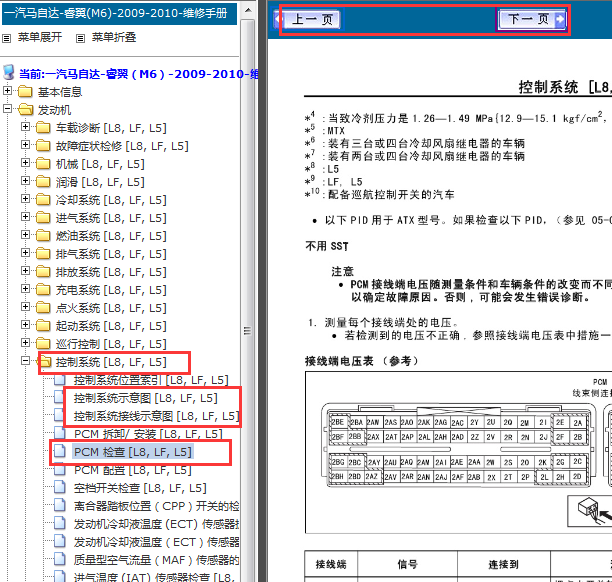
Task: Expand the 润滑 [L8, LF, L5] node
Action: tap(25, 180)
